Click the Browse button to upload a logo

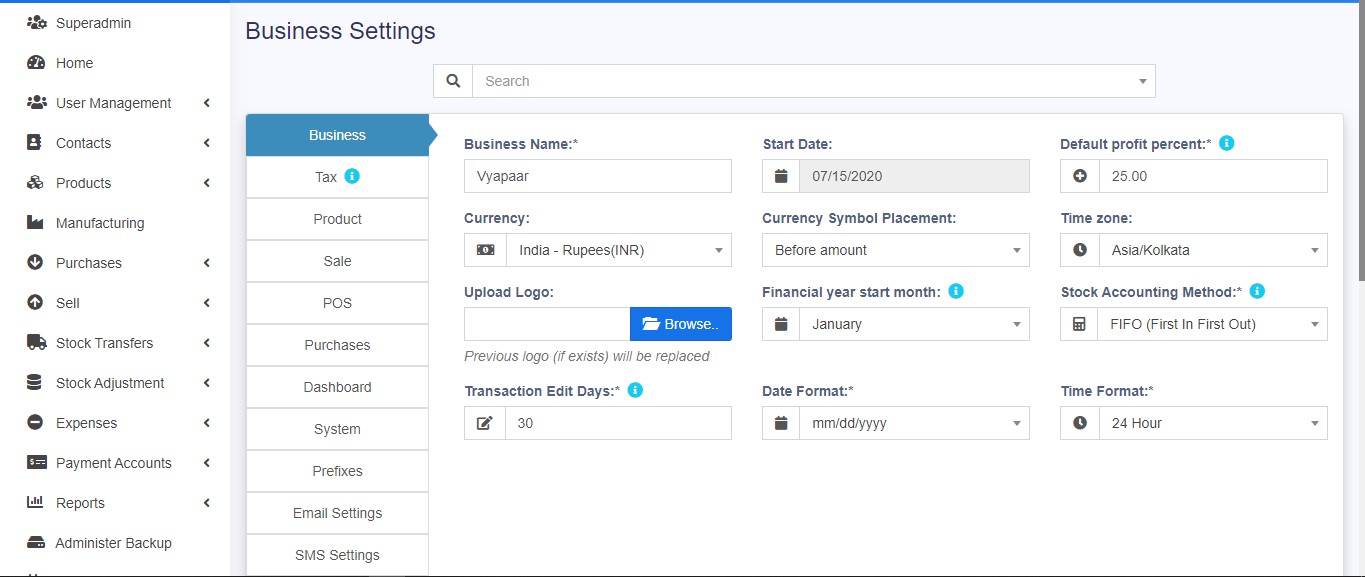coord(680,324)
